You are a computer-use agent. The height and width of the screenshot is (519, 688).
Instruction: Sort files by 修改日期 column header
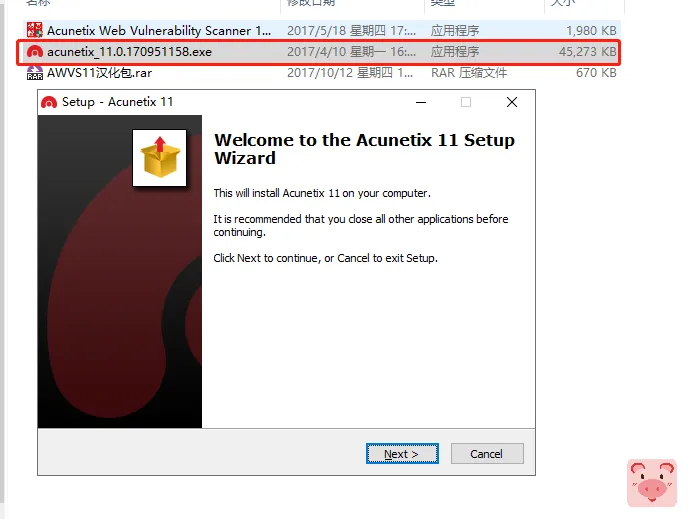(x=311, y=3)
